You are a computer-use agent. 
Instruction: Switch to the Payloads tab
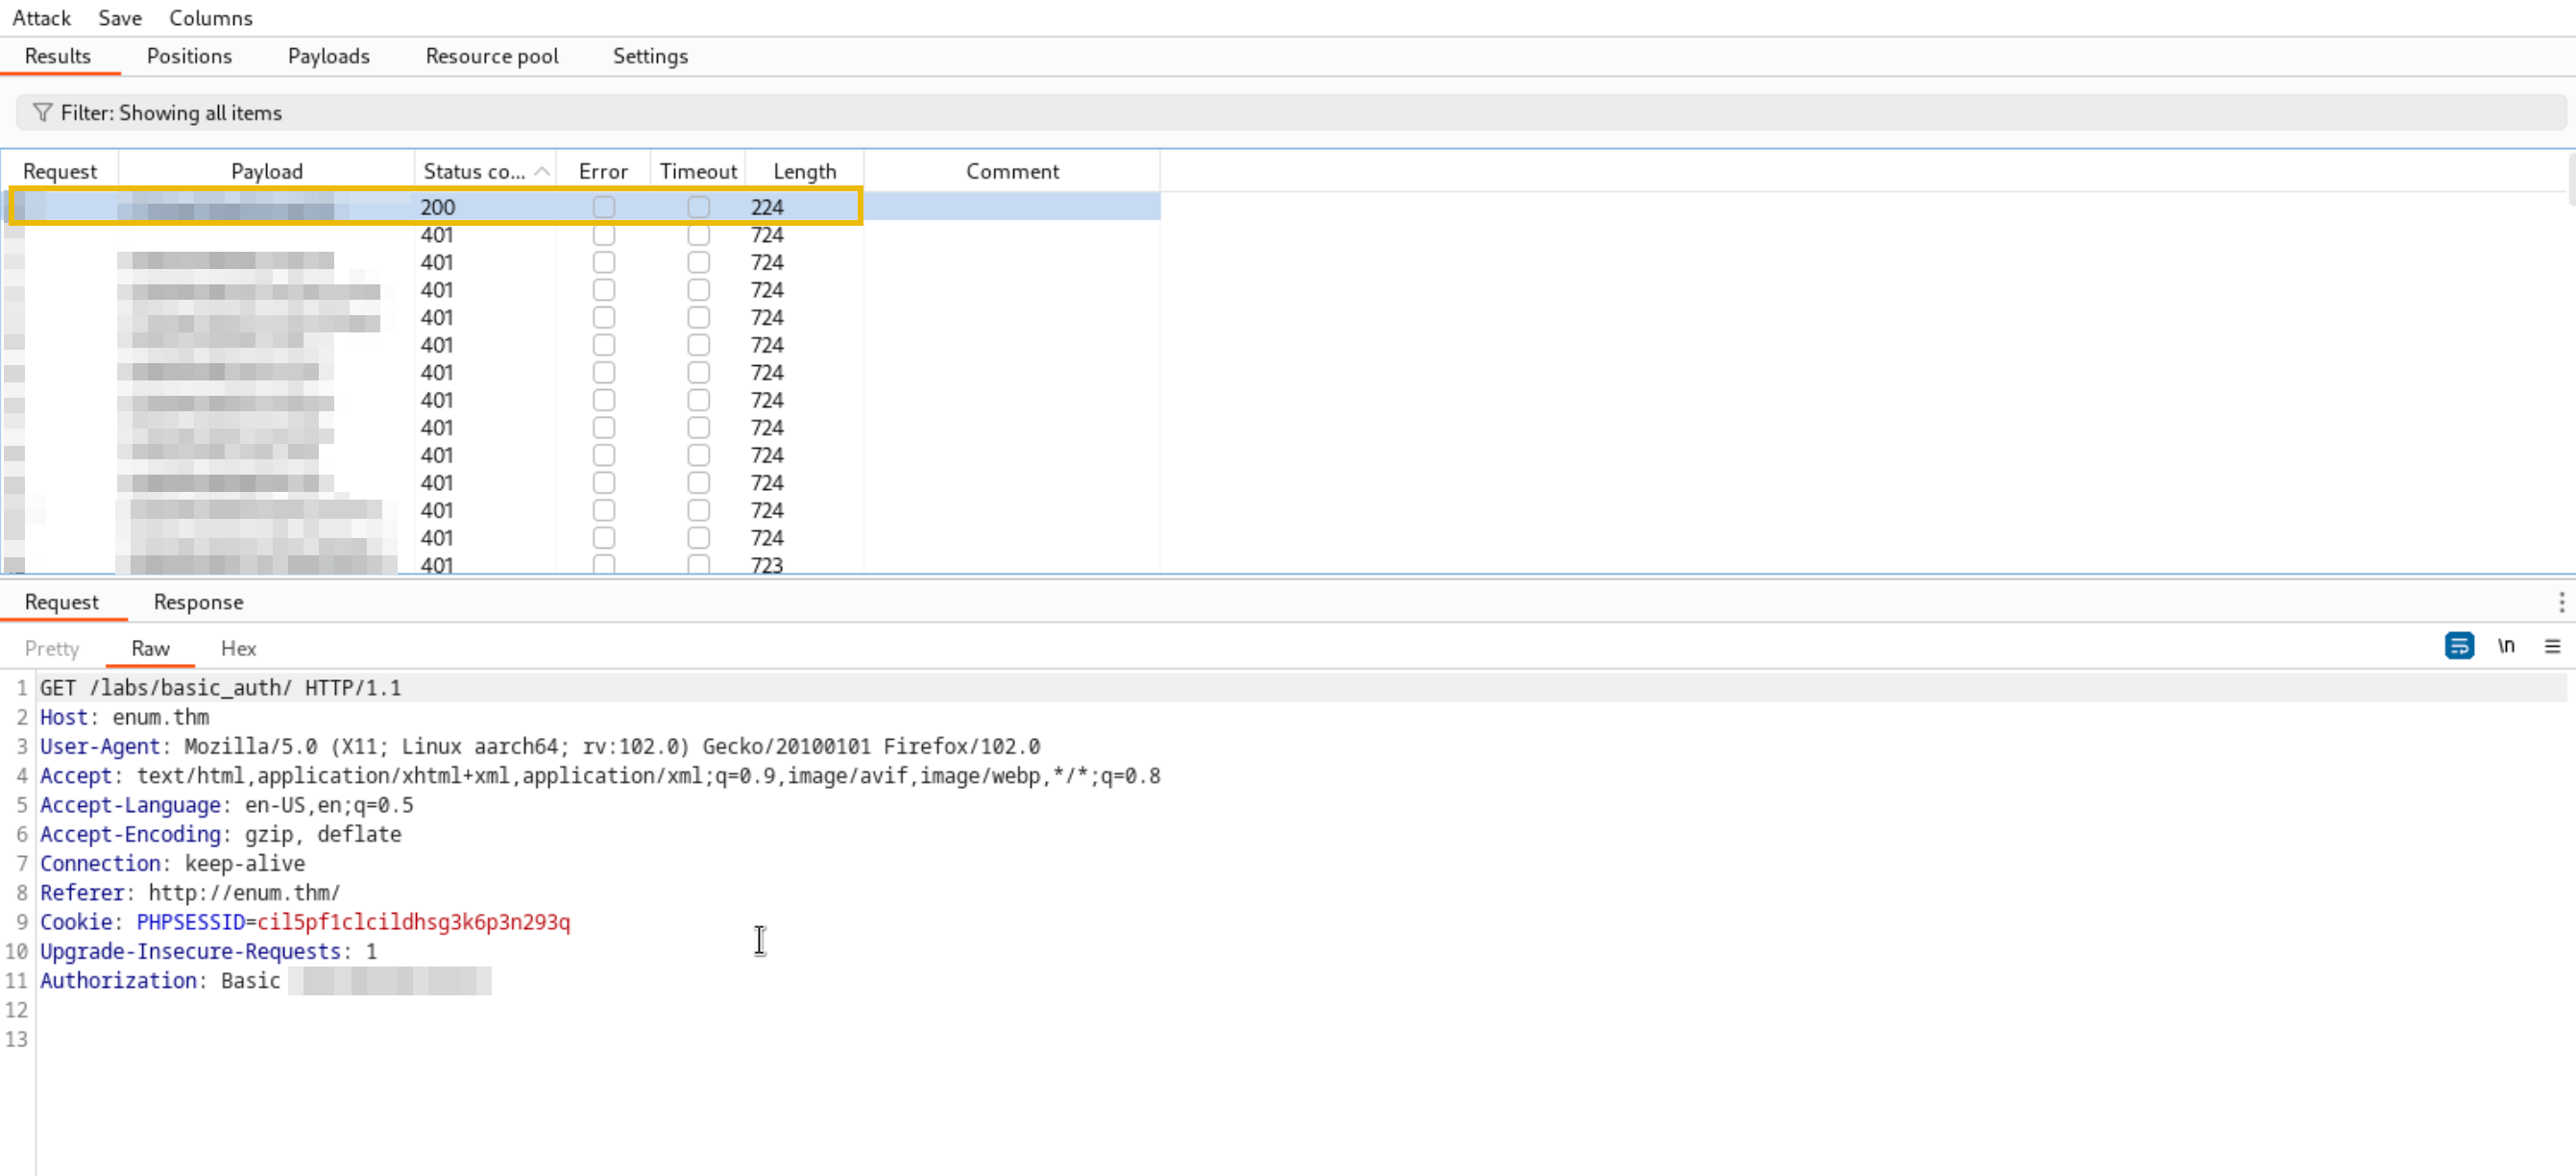point(328,56)
